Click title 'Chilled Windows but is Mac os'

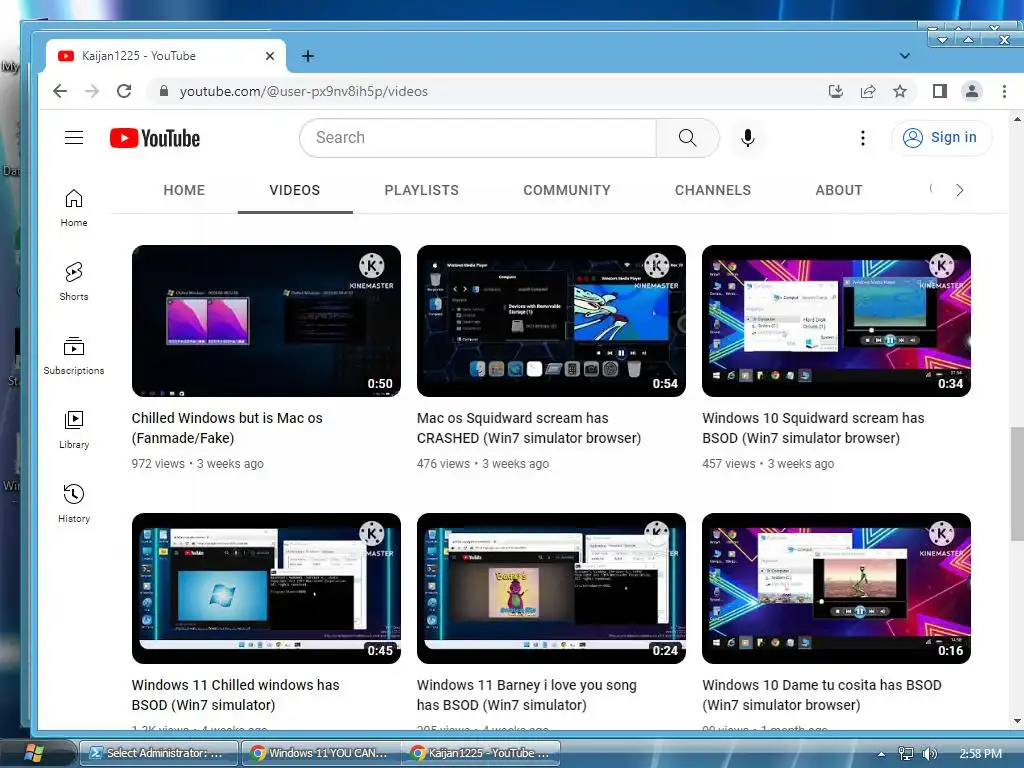227,428
